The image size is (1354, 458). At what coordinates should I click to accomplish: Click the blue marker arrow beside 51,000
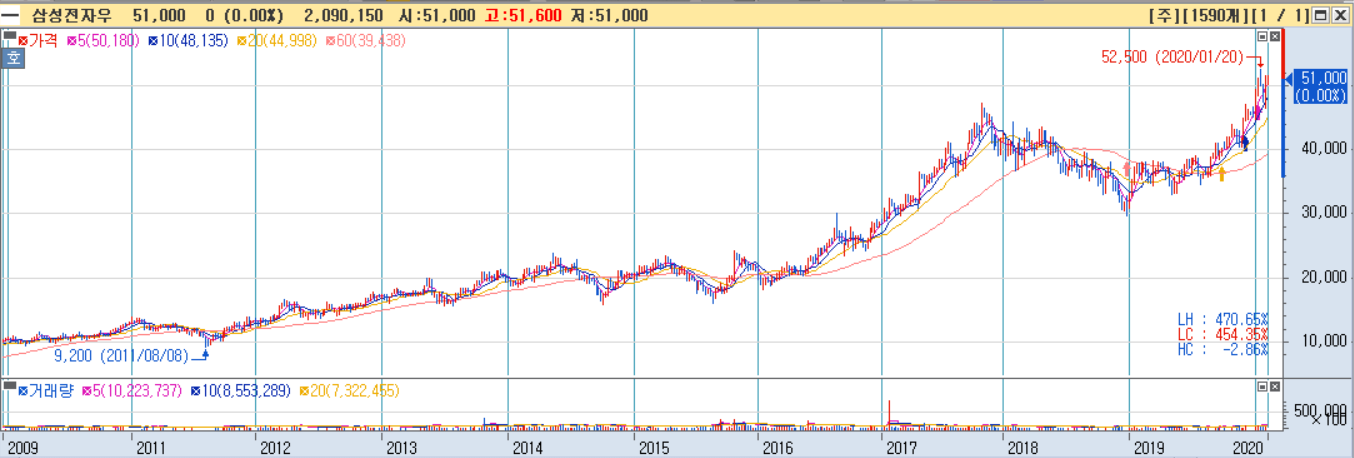point(1287,77)
